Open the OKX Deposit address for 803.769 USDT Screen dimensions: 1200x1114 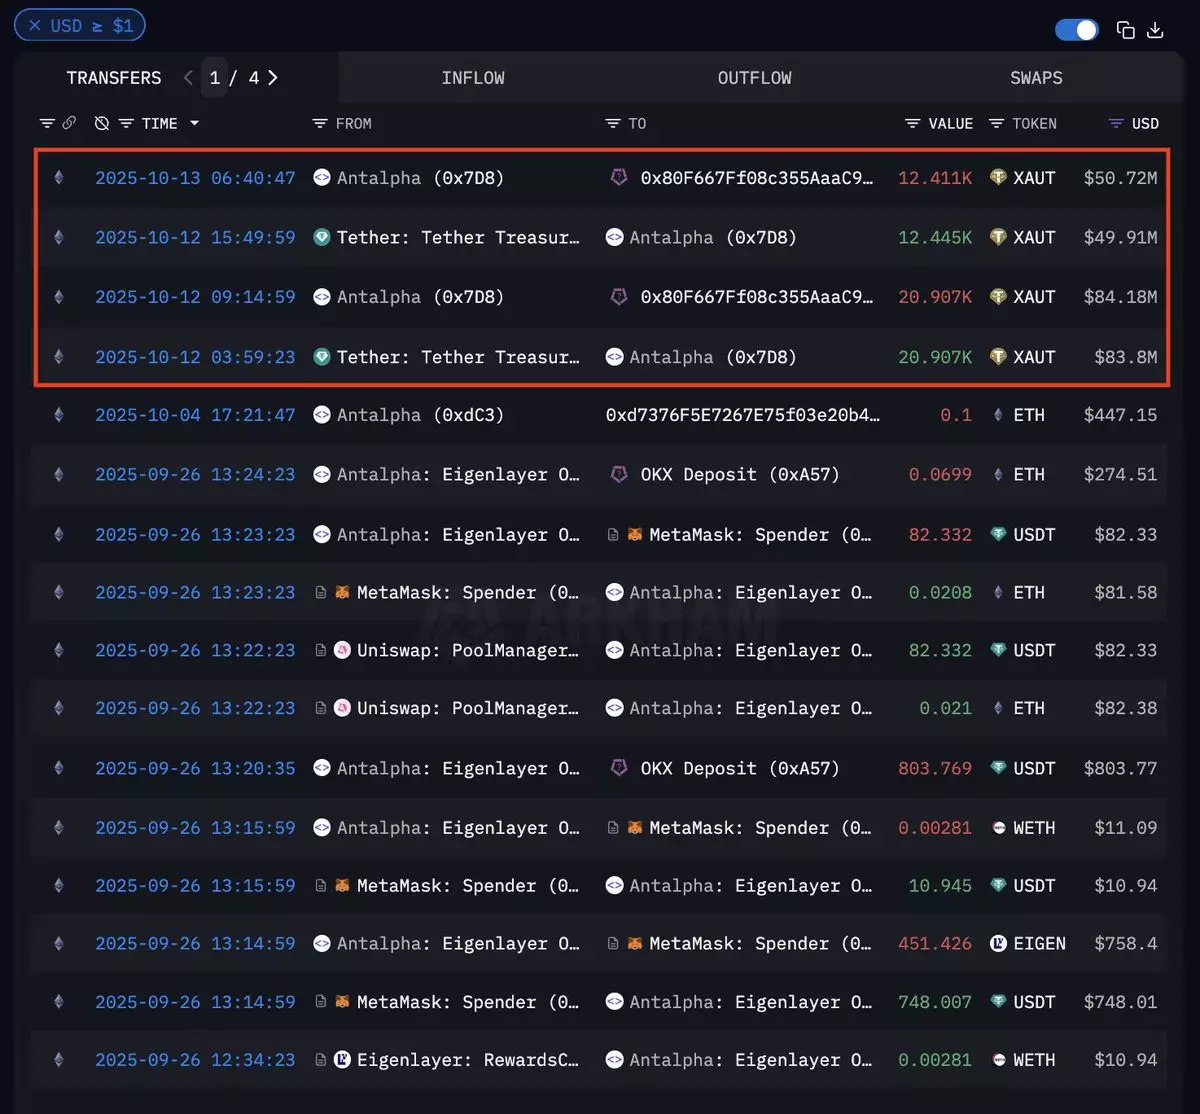tap(739, 768)
